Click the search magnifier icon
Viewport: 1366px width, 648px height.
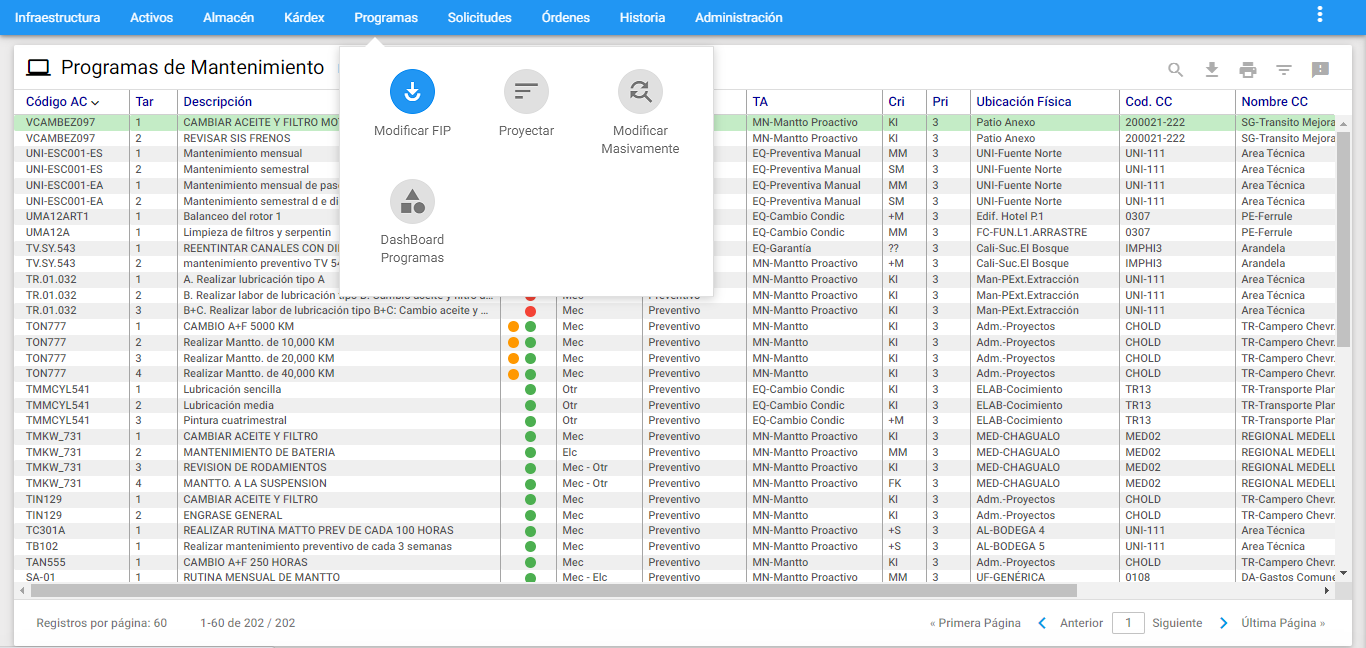point(1176,70)
